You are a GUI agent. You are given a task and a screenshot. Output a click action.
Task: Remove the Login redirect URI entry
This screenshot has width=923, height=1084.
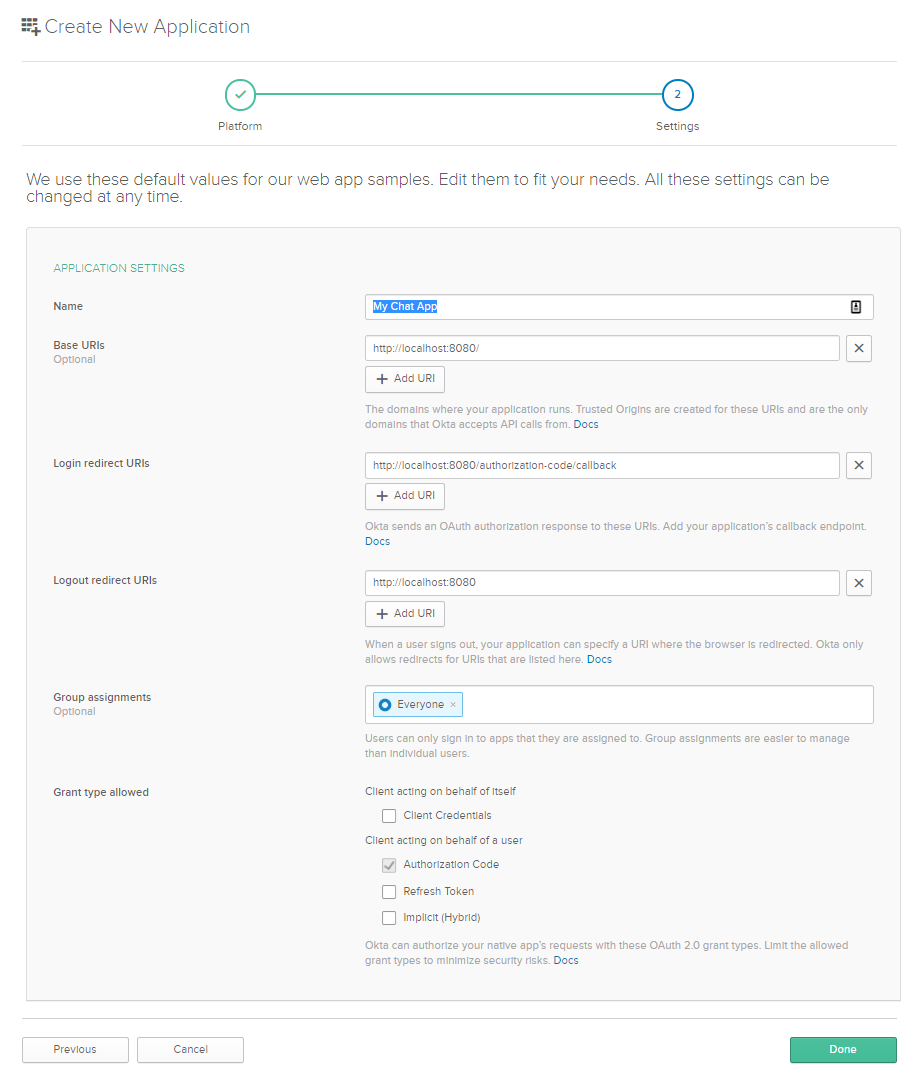pos(859,466)
